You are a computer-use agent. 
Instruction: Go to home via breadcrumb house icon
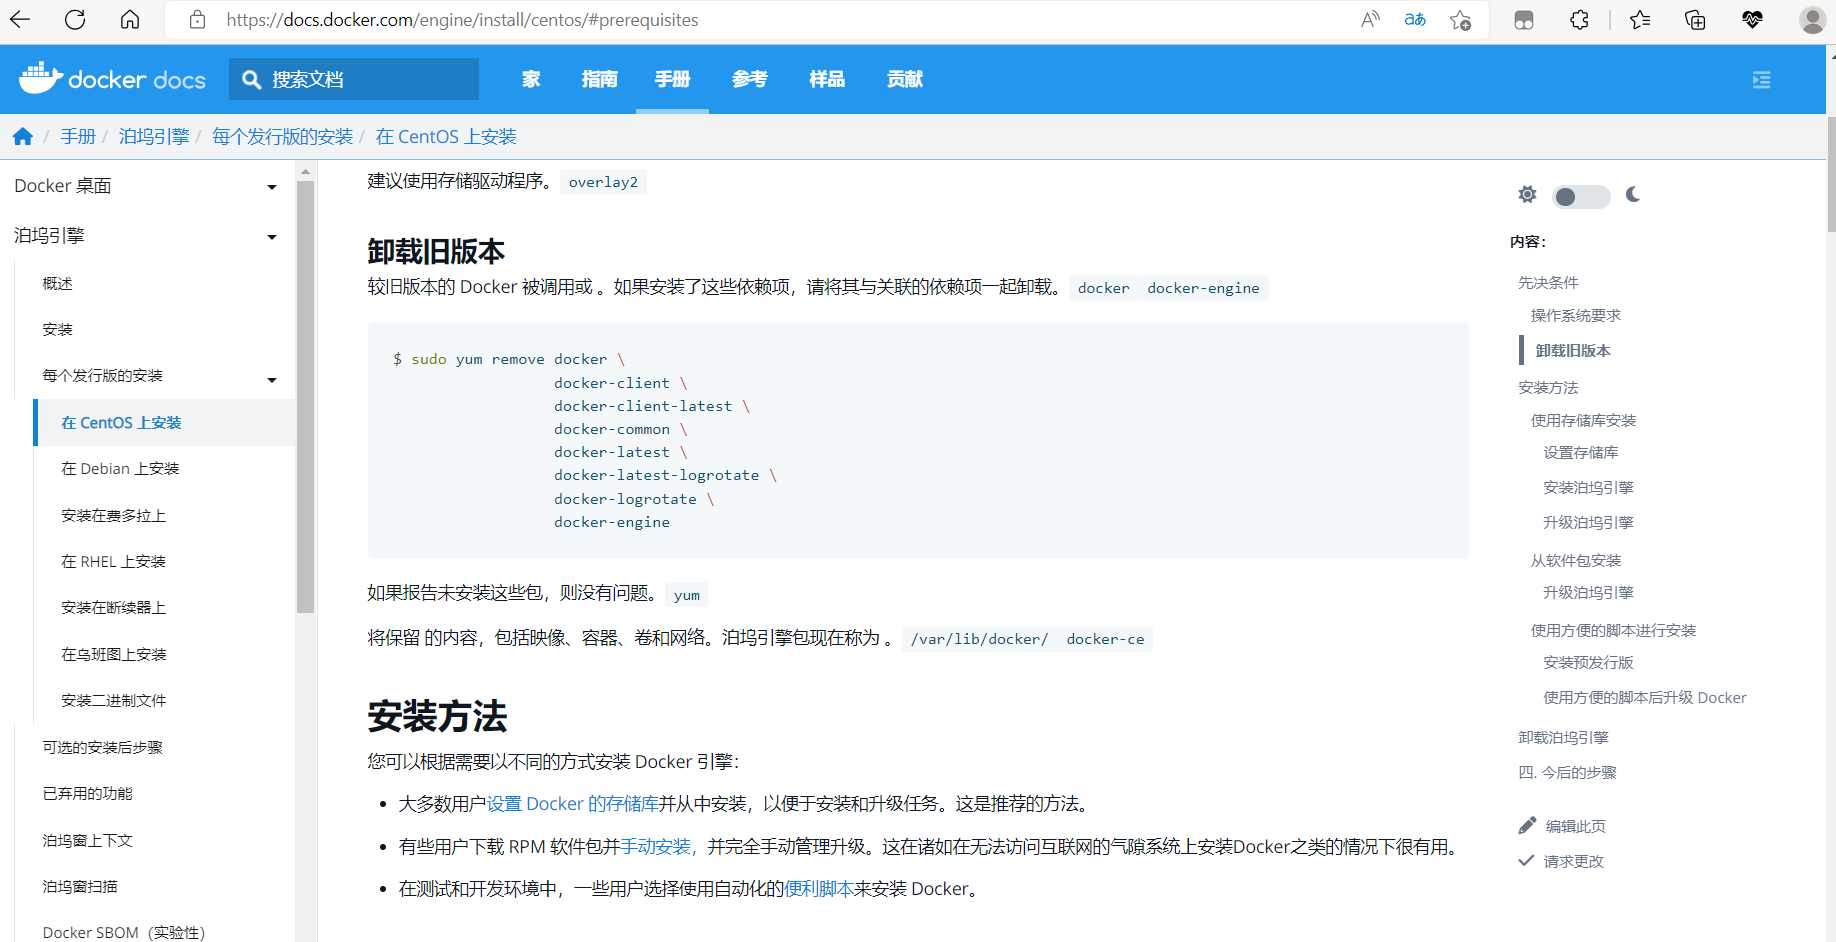point(23,136)
